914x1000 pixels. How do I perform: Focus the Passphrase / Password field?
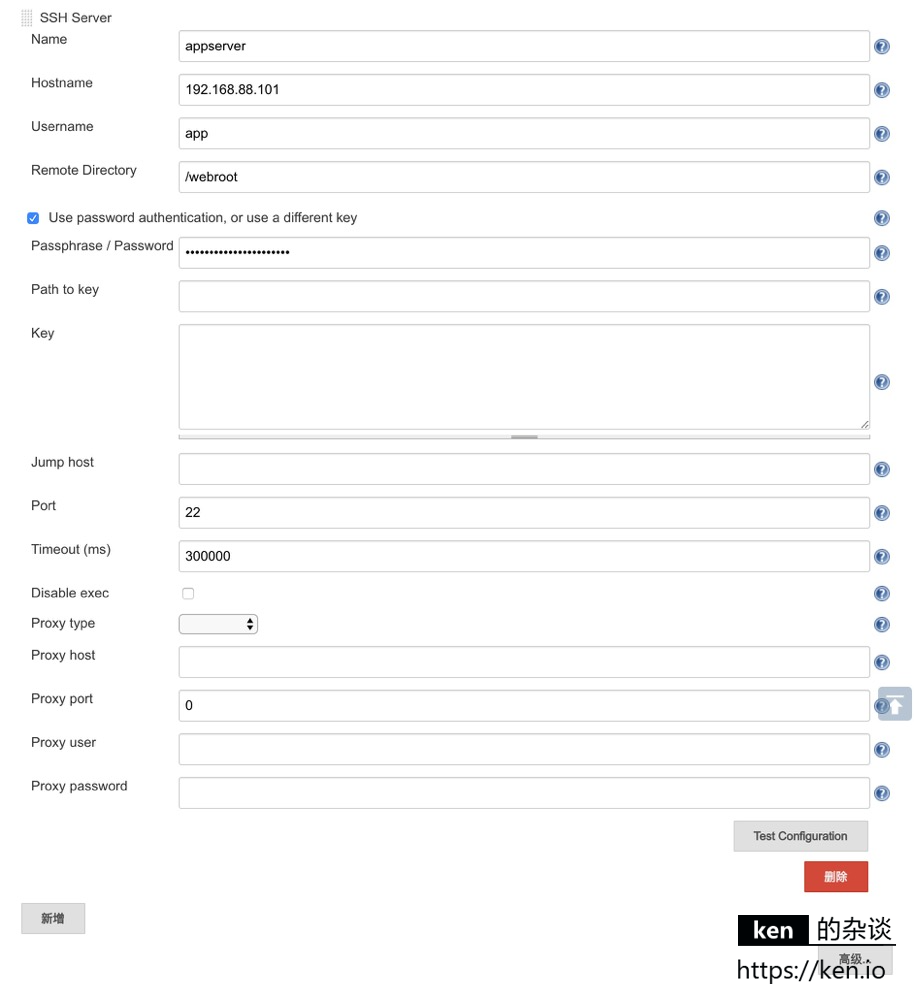[524, 253]
